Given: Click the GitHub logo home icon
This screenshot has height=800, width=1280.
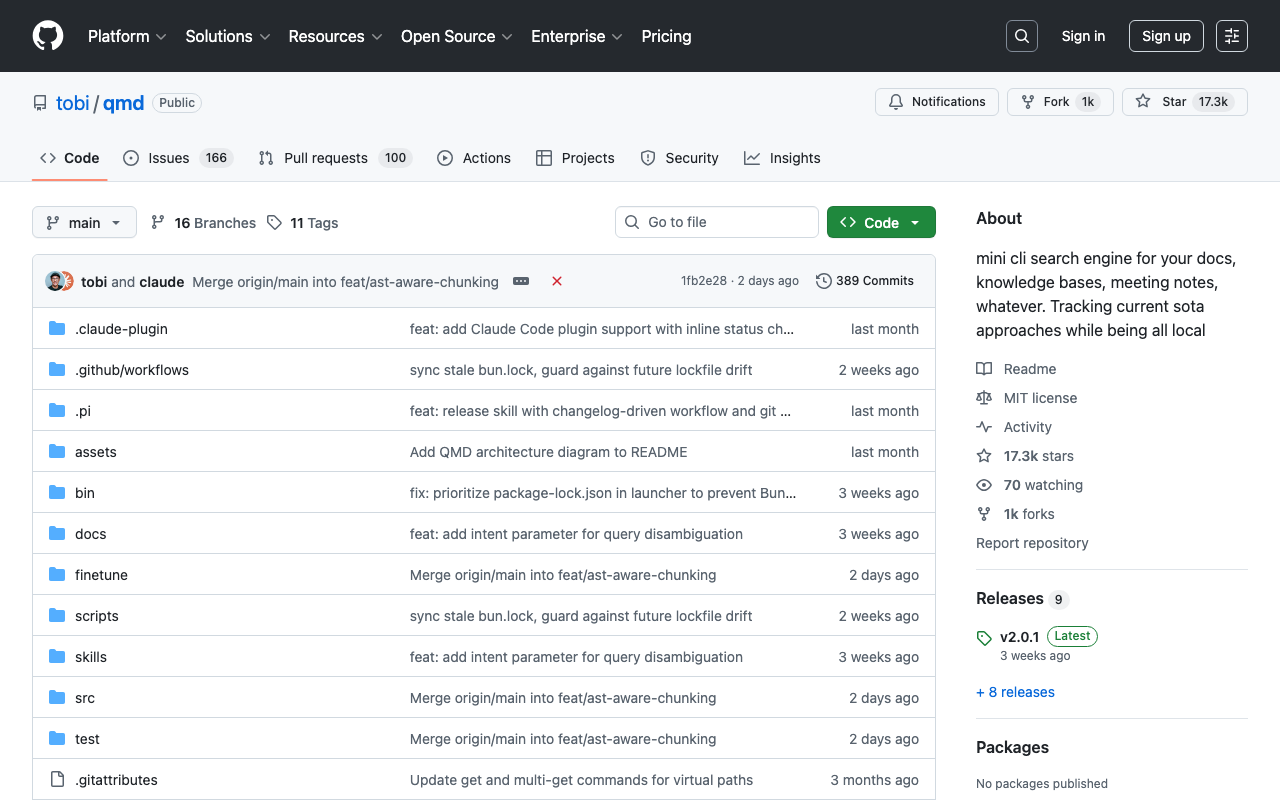Looking at the screenshot, I should 47,36.
